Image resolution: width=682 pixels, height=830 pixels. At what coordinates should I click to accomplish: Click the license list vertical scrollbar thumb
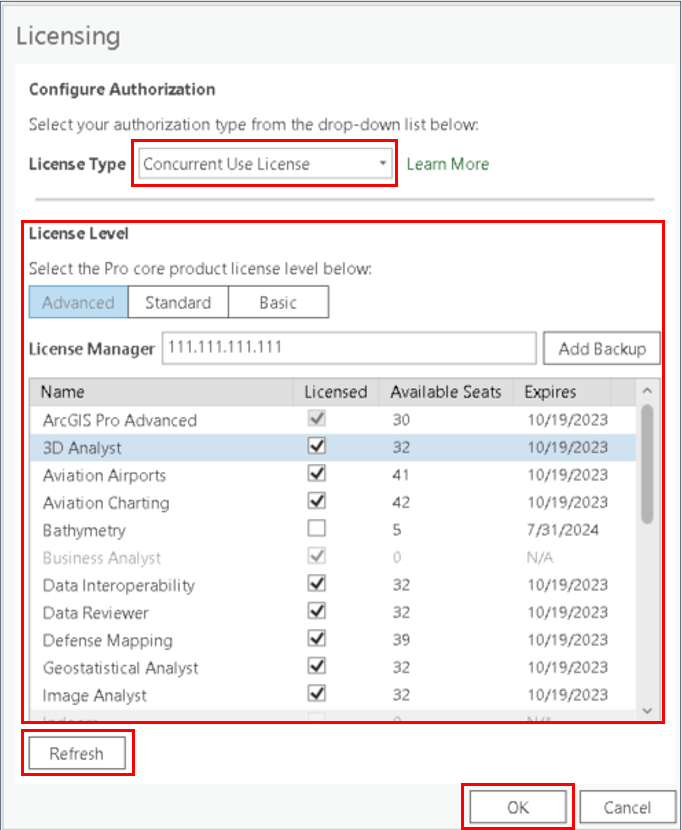647,464
